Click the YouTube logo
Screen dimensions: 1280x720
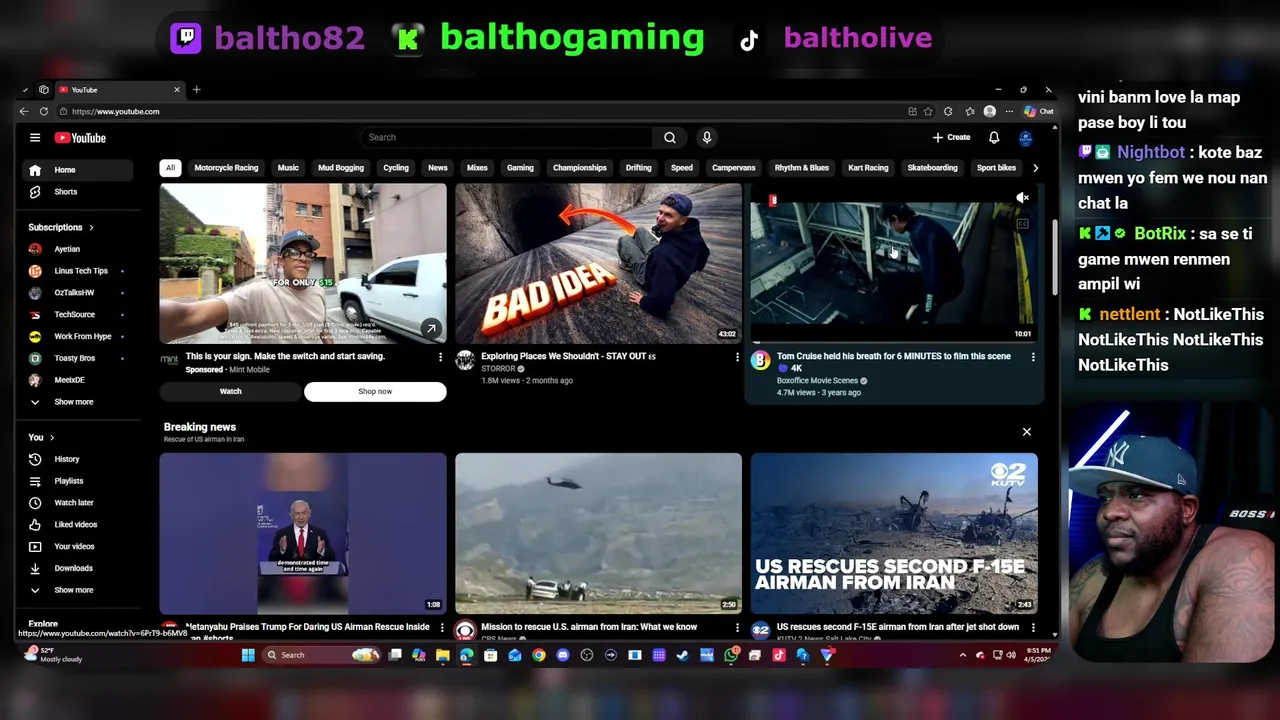(x=80, y=138)
